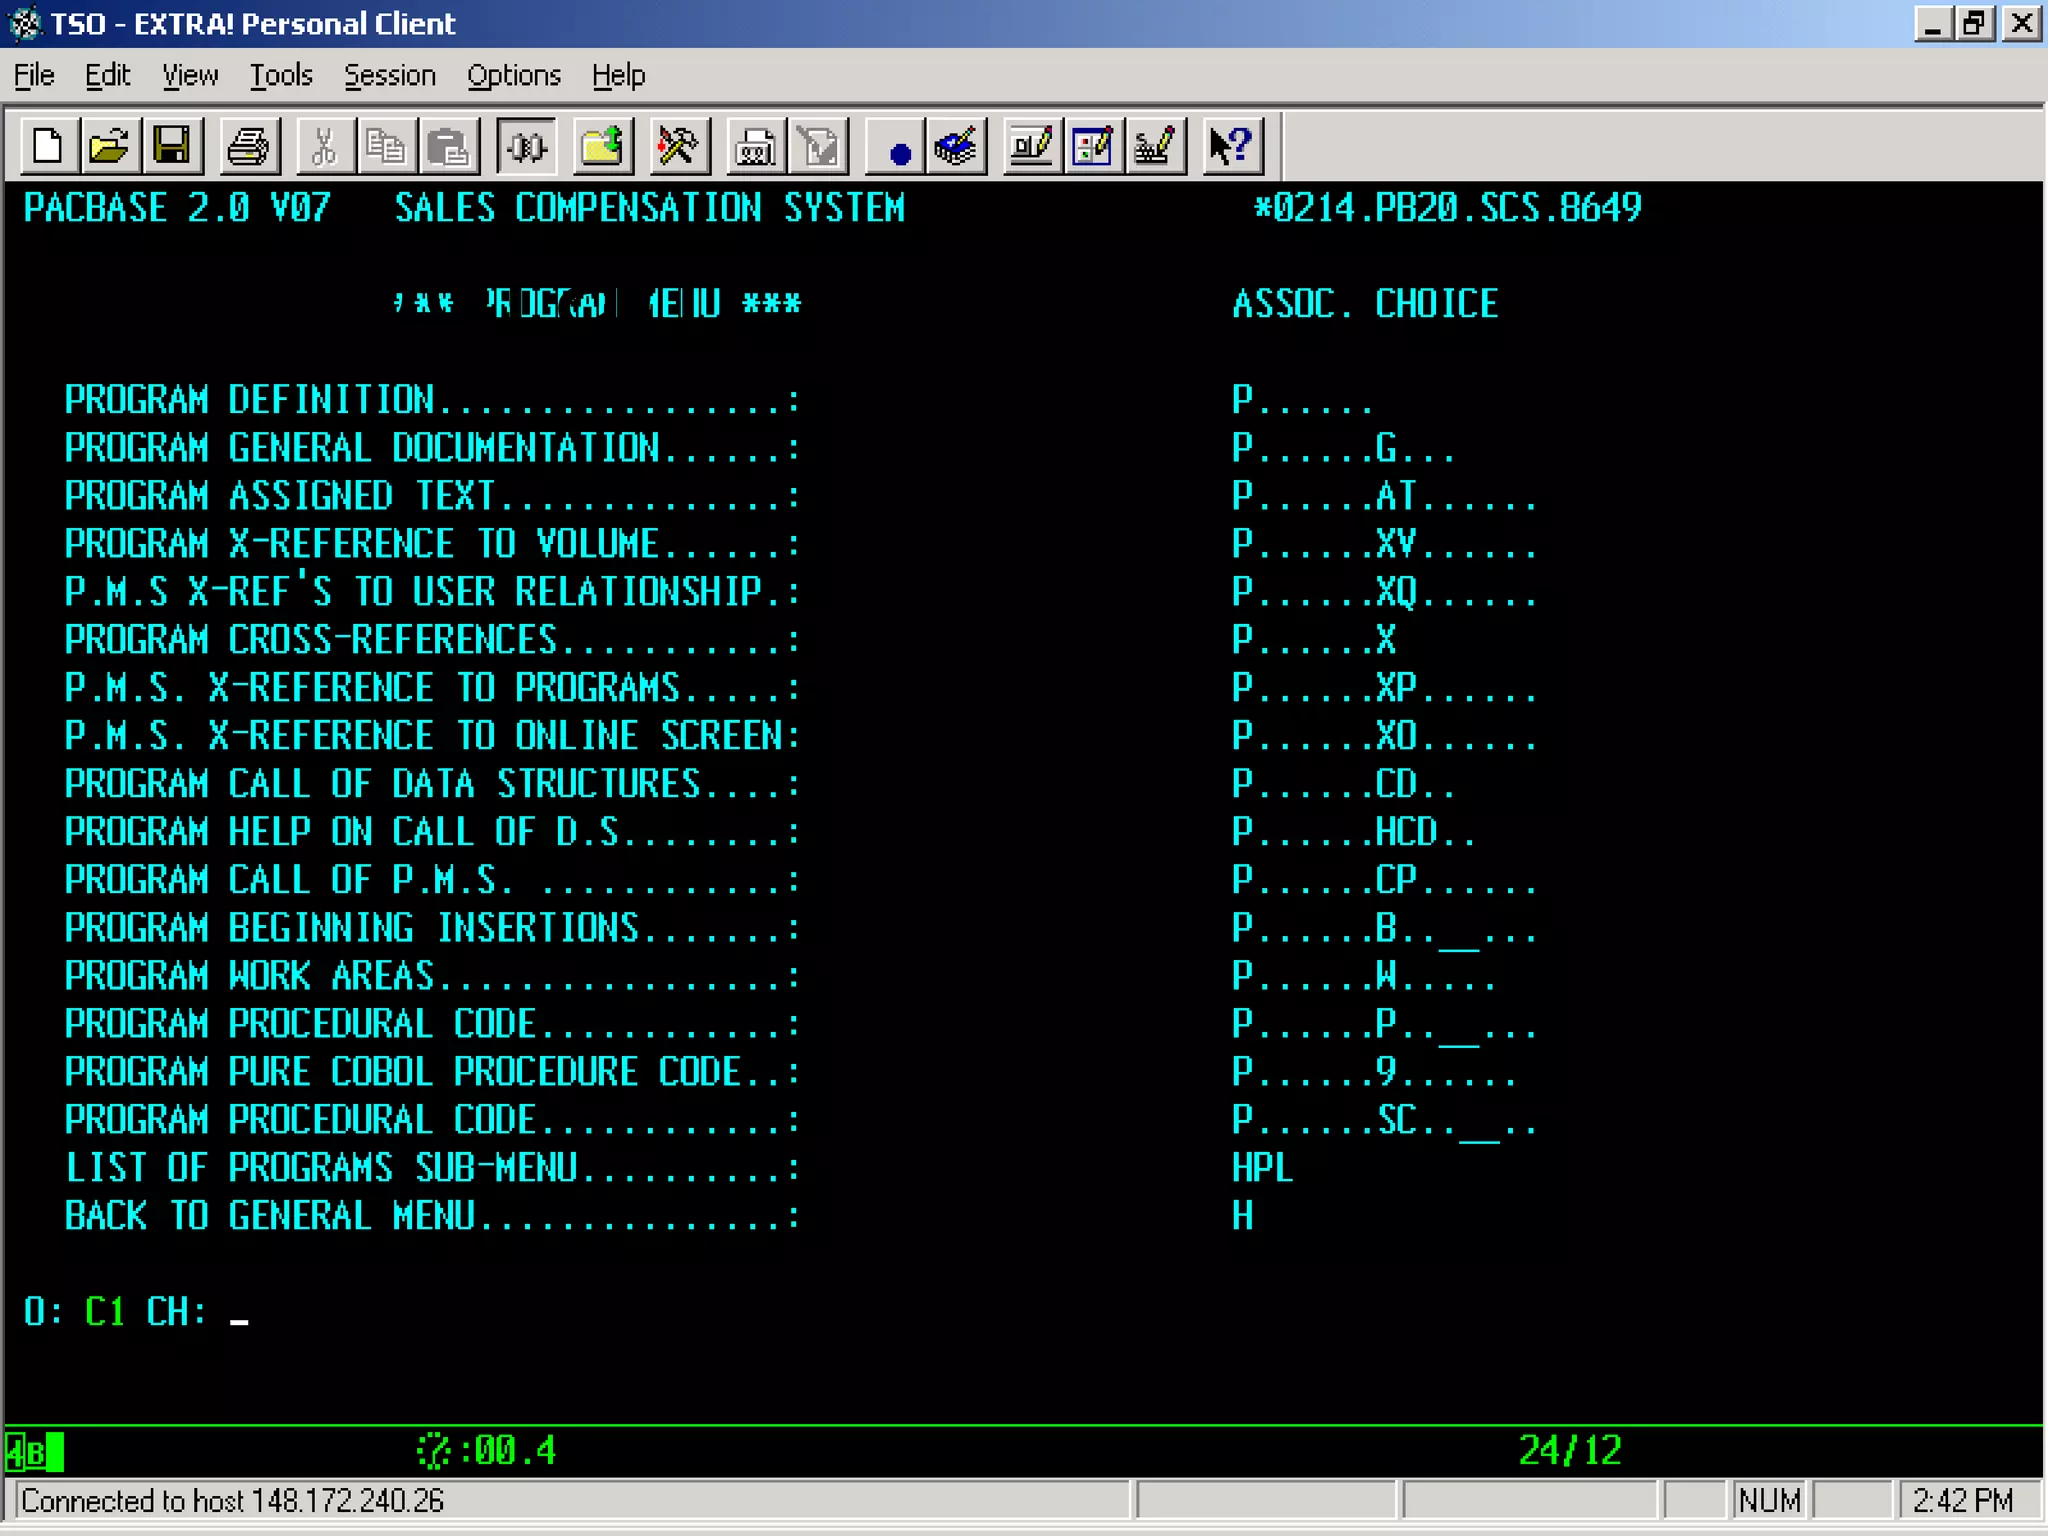
Task: Open a session with the open-folder icon
Action: click(x=109, y=147)
